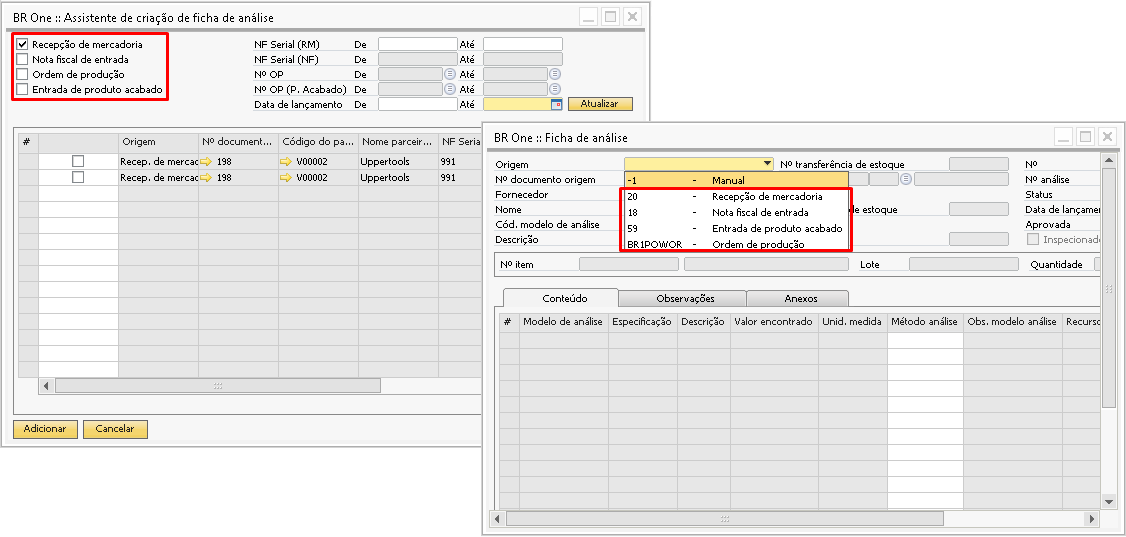Enable Nota fiscal de entrada checkbox
This screenshot has width=1126, height=537.
(22, 60)
